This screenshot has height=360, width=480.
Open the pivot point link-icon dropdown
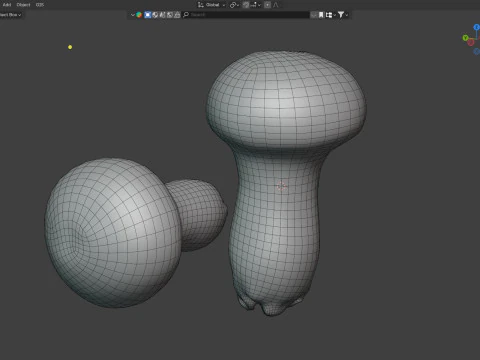click(234, 5)
